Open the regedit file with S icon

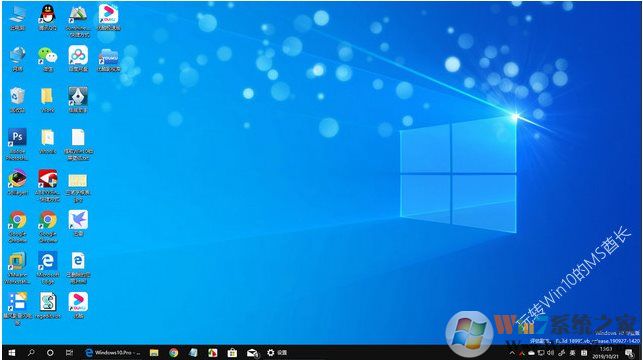(48, 305)
